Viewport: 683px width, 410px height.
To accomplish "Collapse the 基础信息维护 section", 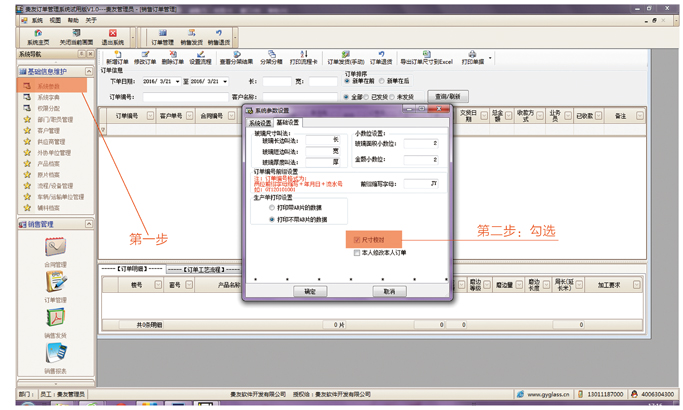I will (x=88, y=72).
